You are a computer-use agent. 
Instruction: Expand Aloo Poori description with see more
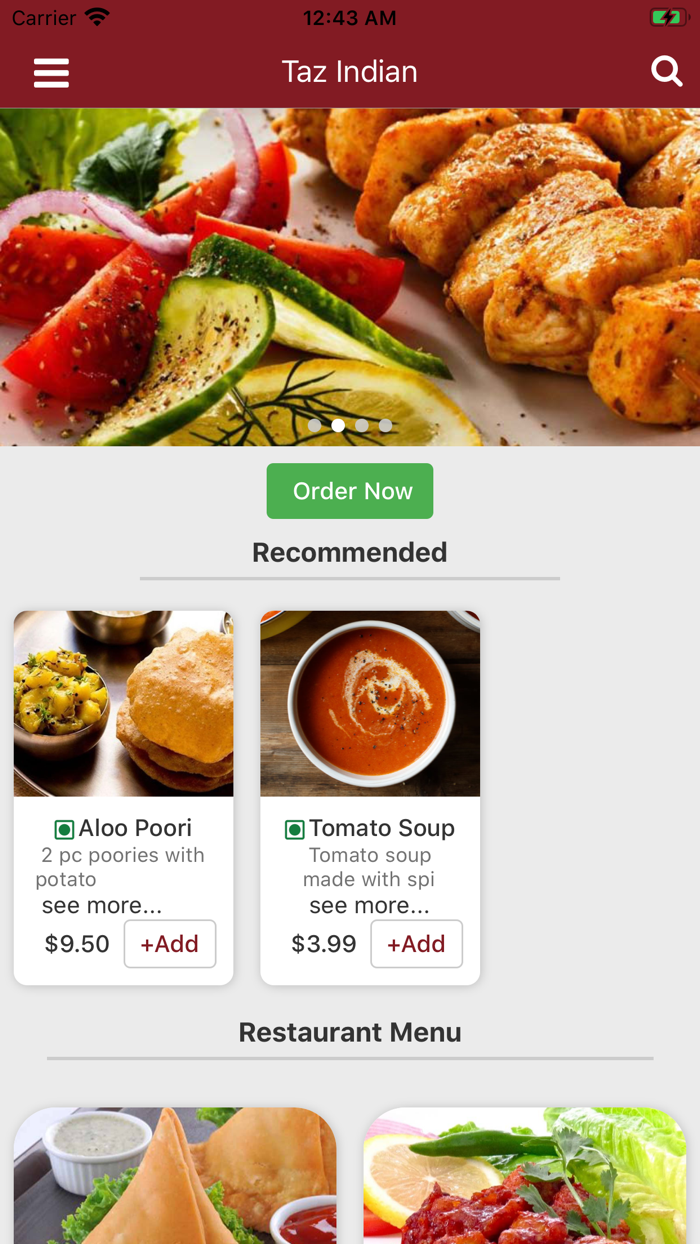pyautogui.click(x=101, y=906)
